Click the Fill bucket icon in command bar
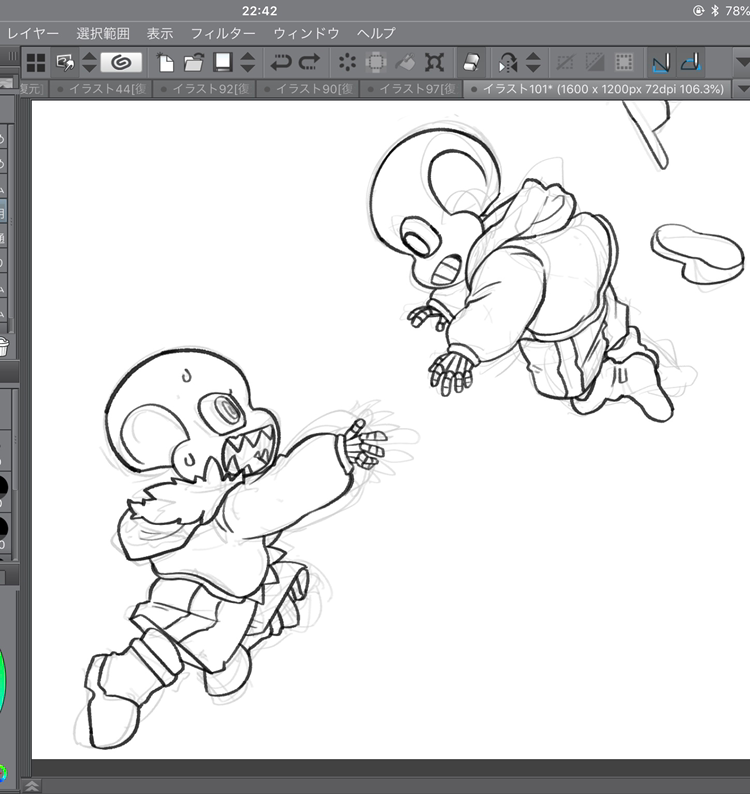This screenshot has width=750, height=794. pyautogui.click(x=405, y=63)
